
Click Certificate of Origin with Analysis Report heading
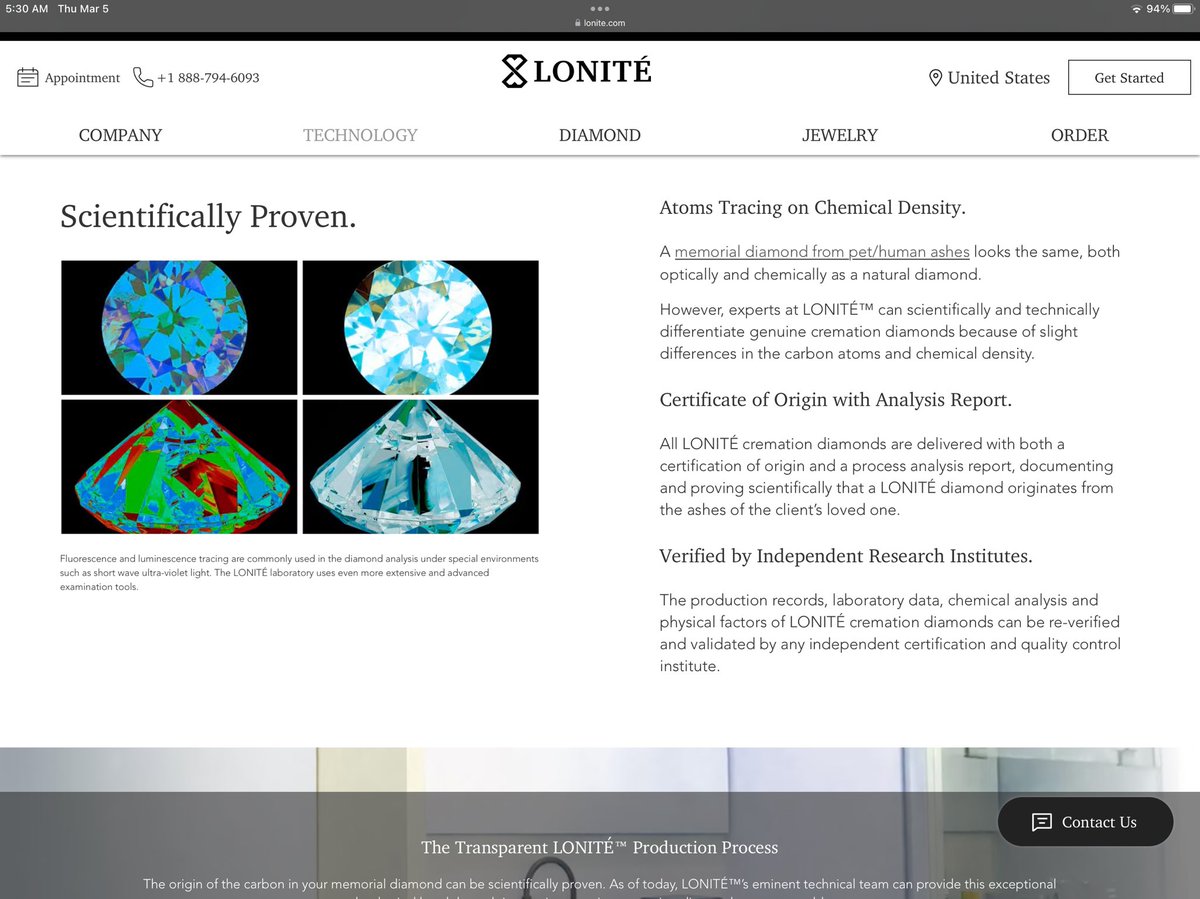click(836, 400)
